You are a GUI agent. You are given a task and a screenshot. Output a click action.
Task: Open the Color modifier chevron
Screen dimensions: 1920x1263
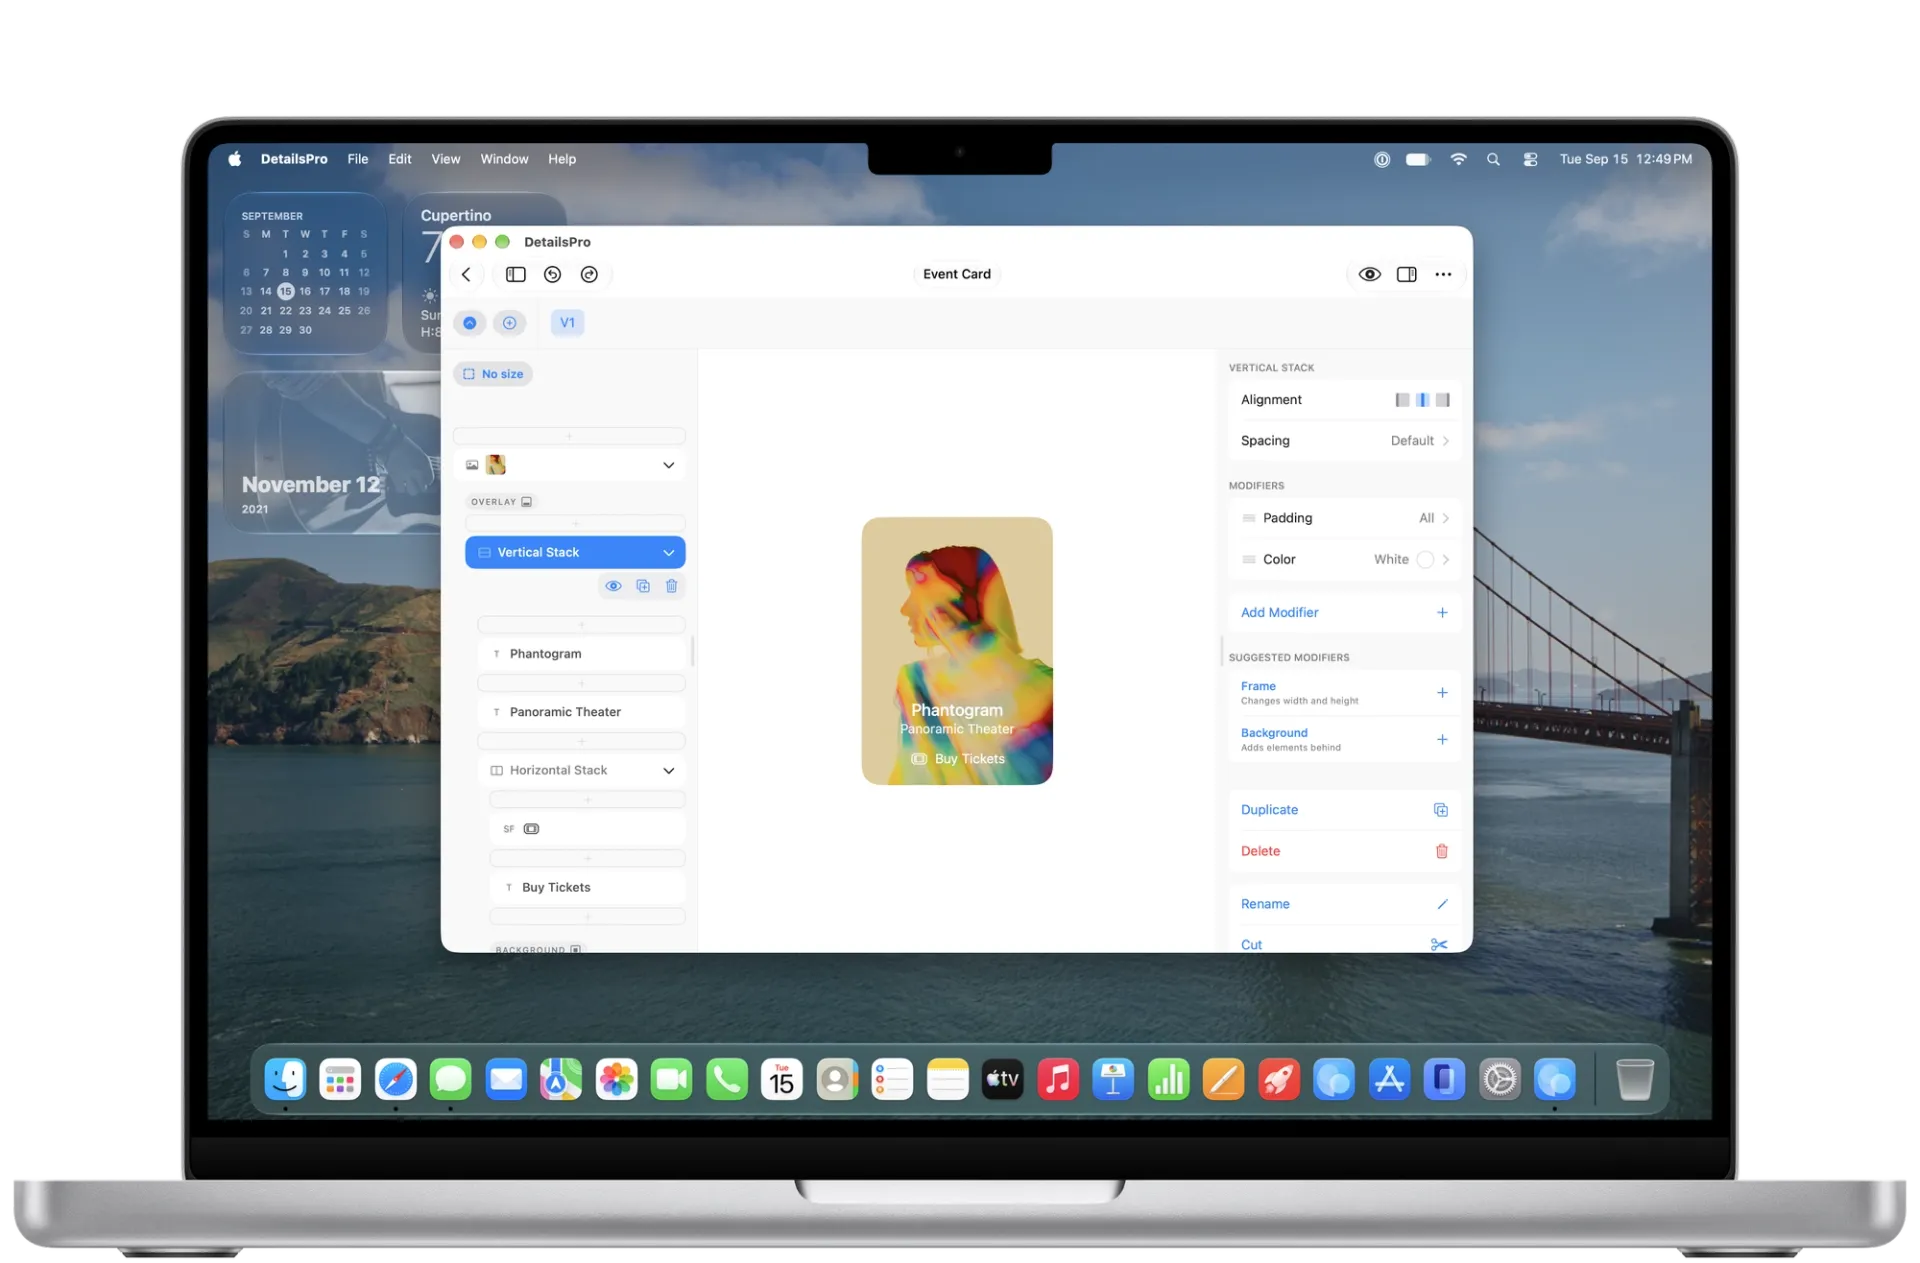[x=1446, y=559]
